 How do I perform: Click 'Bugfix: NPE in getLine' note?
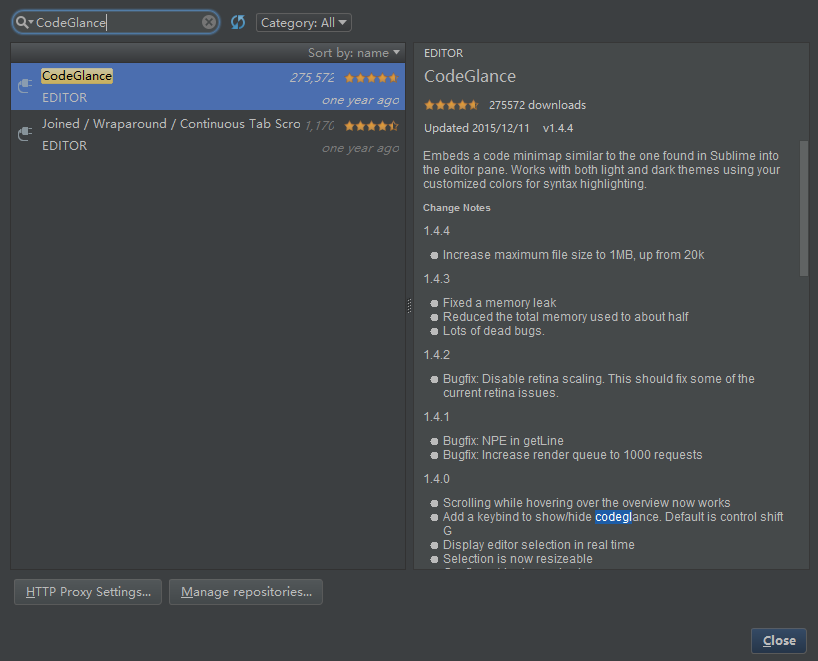pyautogui.click(x=503, y=441)
